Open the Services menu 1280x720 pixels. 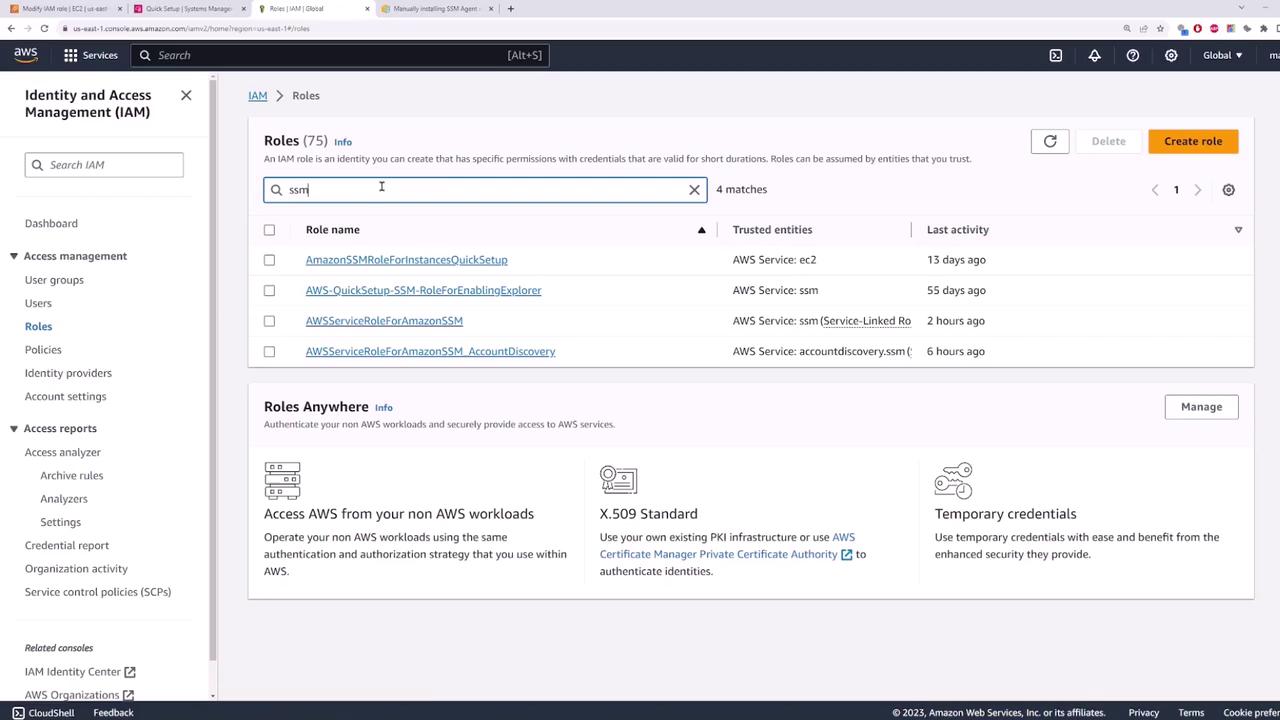(90, 55)
